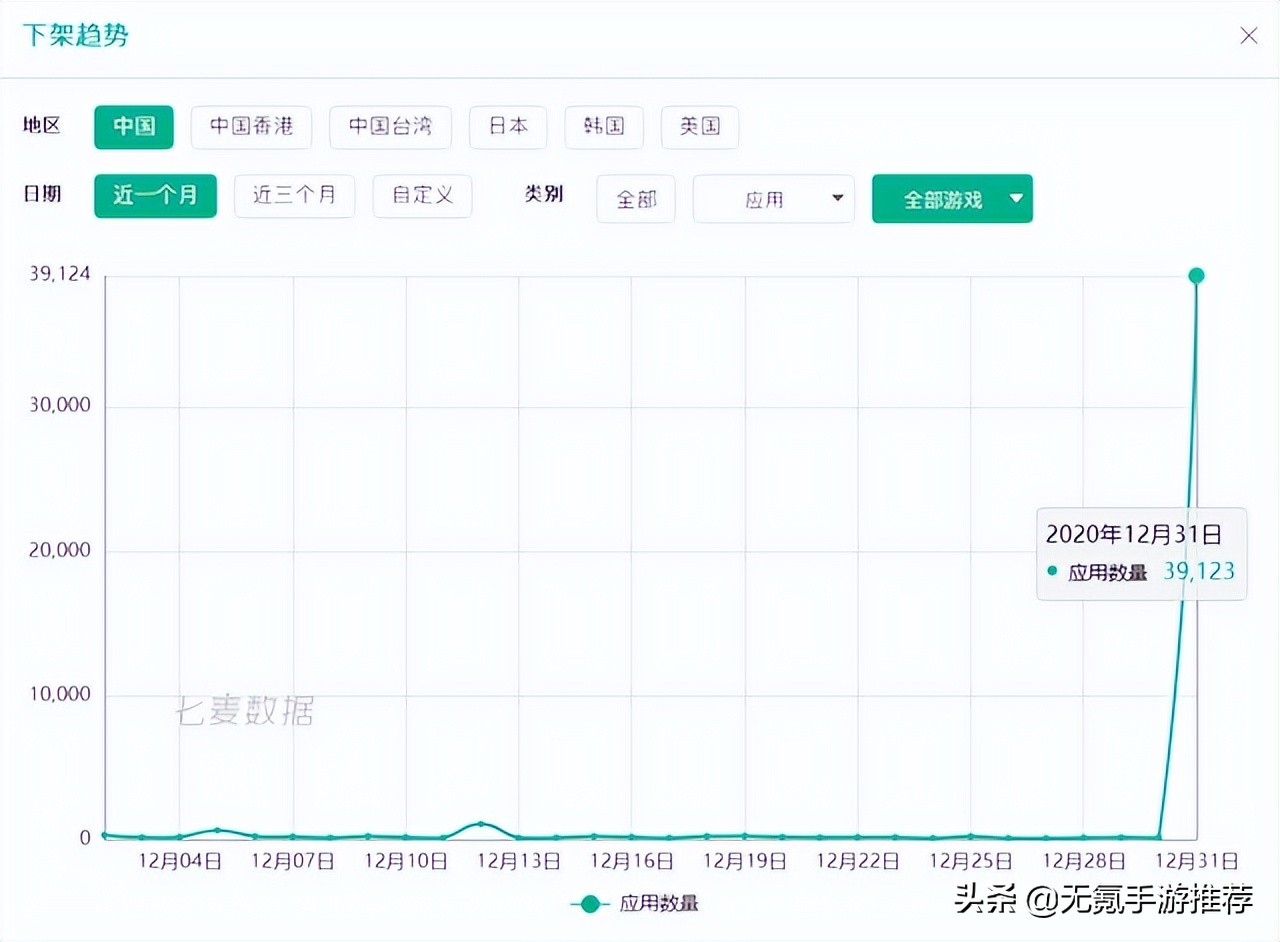Open the 应用 category dropdown
The image size is (1280, 942).
pyautogui.click(x=773, y=199)
